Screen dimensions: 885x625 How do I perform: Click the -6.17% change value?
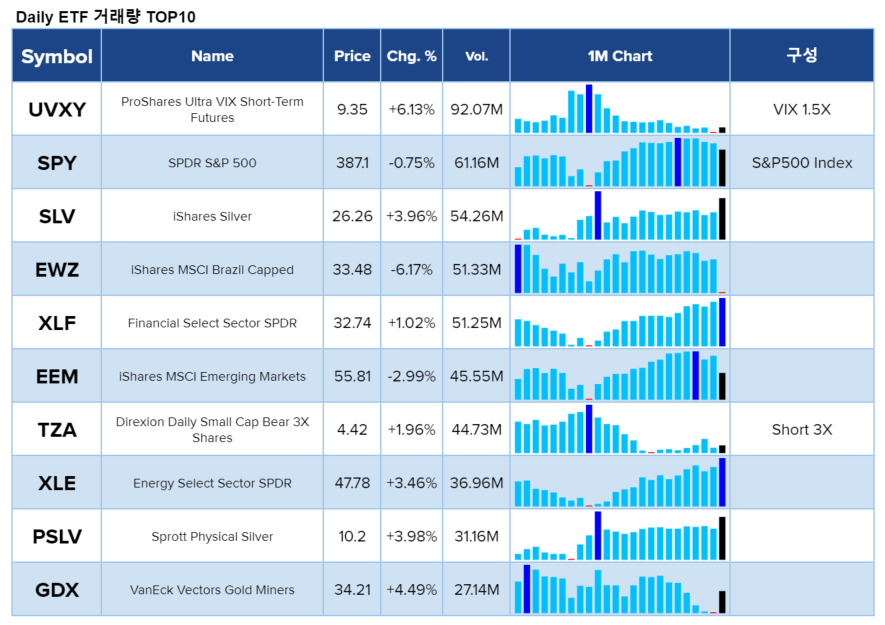[411, 269]
